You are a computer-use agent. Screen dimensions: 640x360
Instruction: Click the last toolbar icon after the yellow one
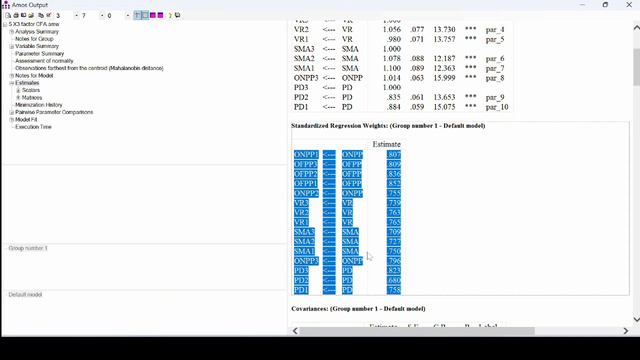coord(178,16)
